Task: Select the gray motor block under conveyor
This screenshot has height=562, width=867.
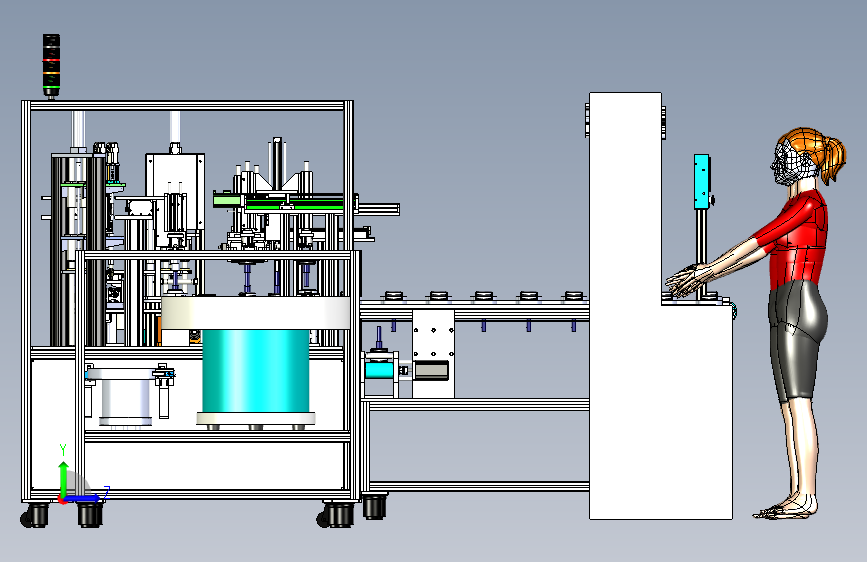Action: click(431, 371)
